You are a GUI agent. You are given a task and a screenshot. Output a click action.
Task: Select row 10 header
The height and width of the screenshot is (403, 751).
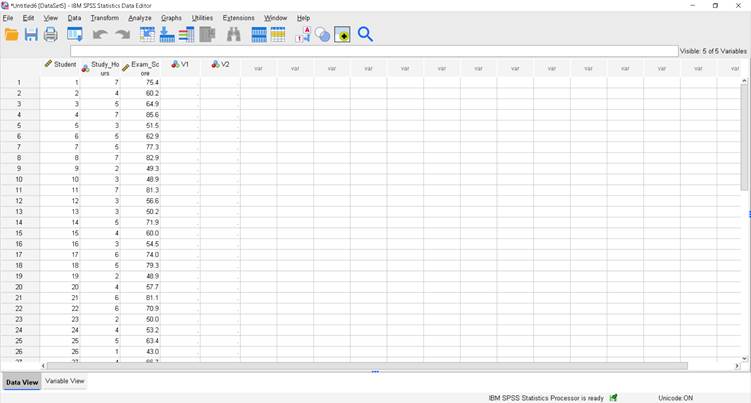[19, 179]
